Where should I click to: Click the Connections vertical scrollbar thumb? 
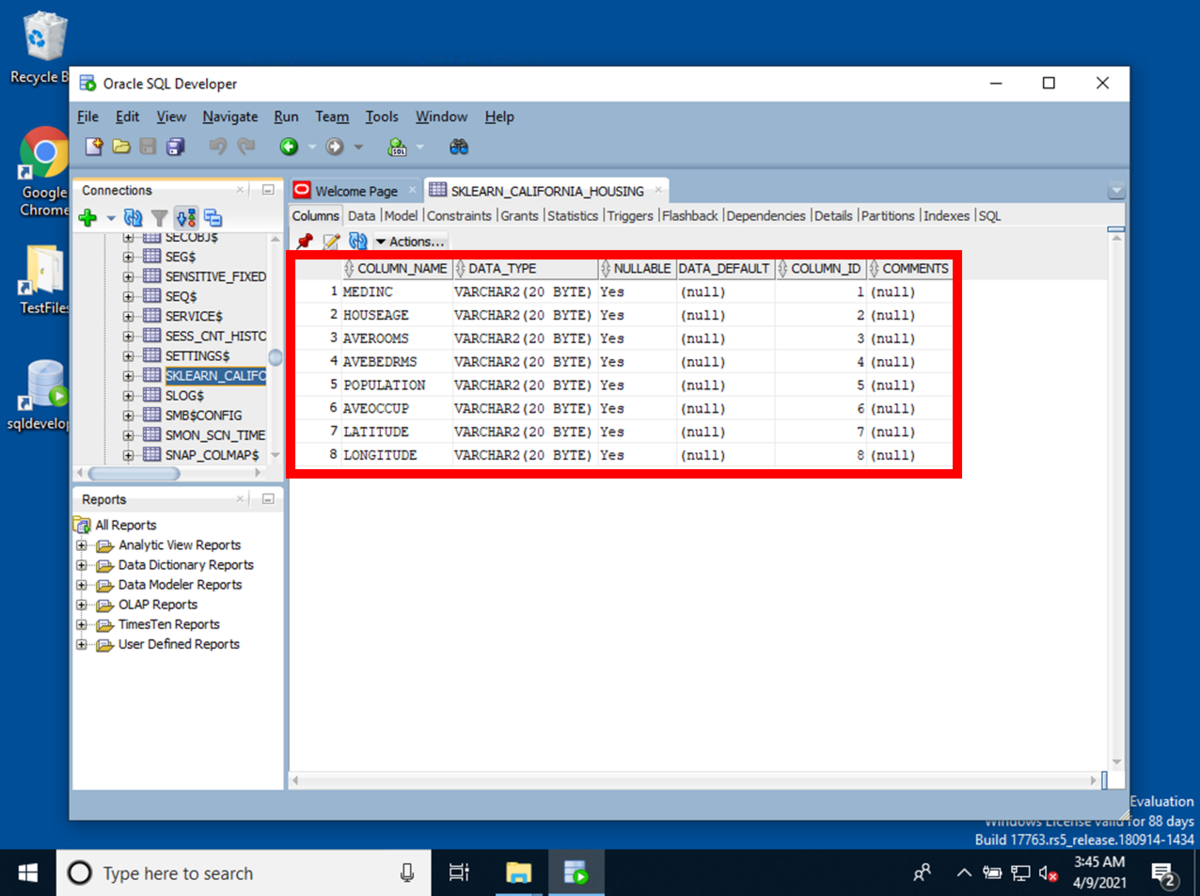pyautogui.click(x=275, y=357)
